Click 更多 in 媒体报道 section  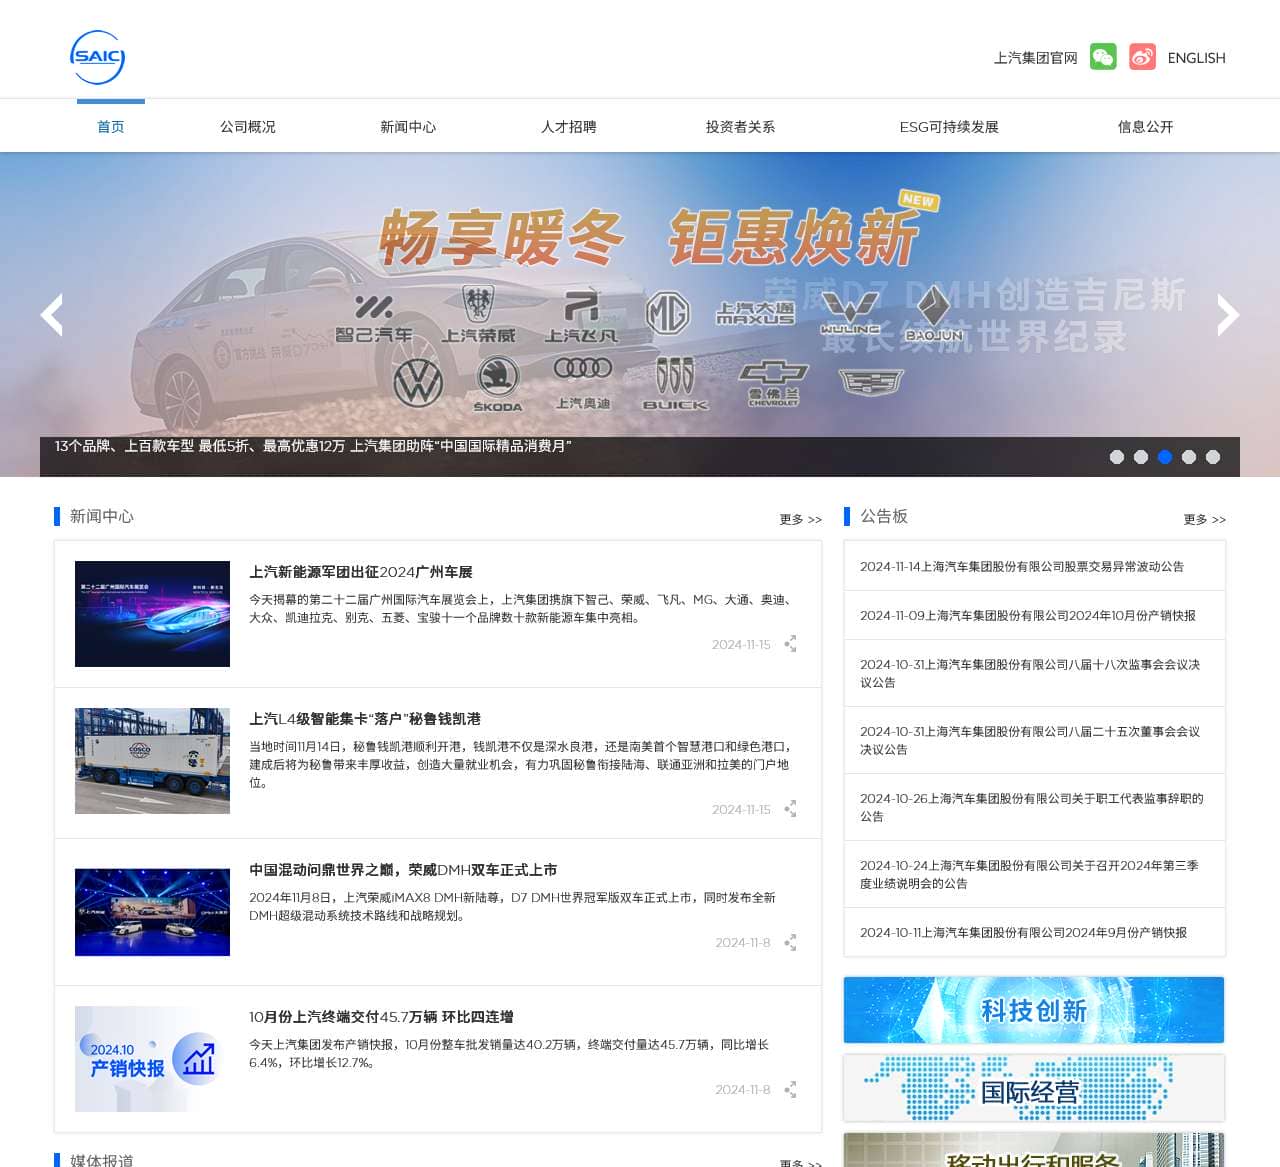point(801,1163)
